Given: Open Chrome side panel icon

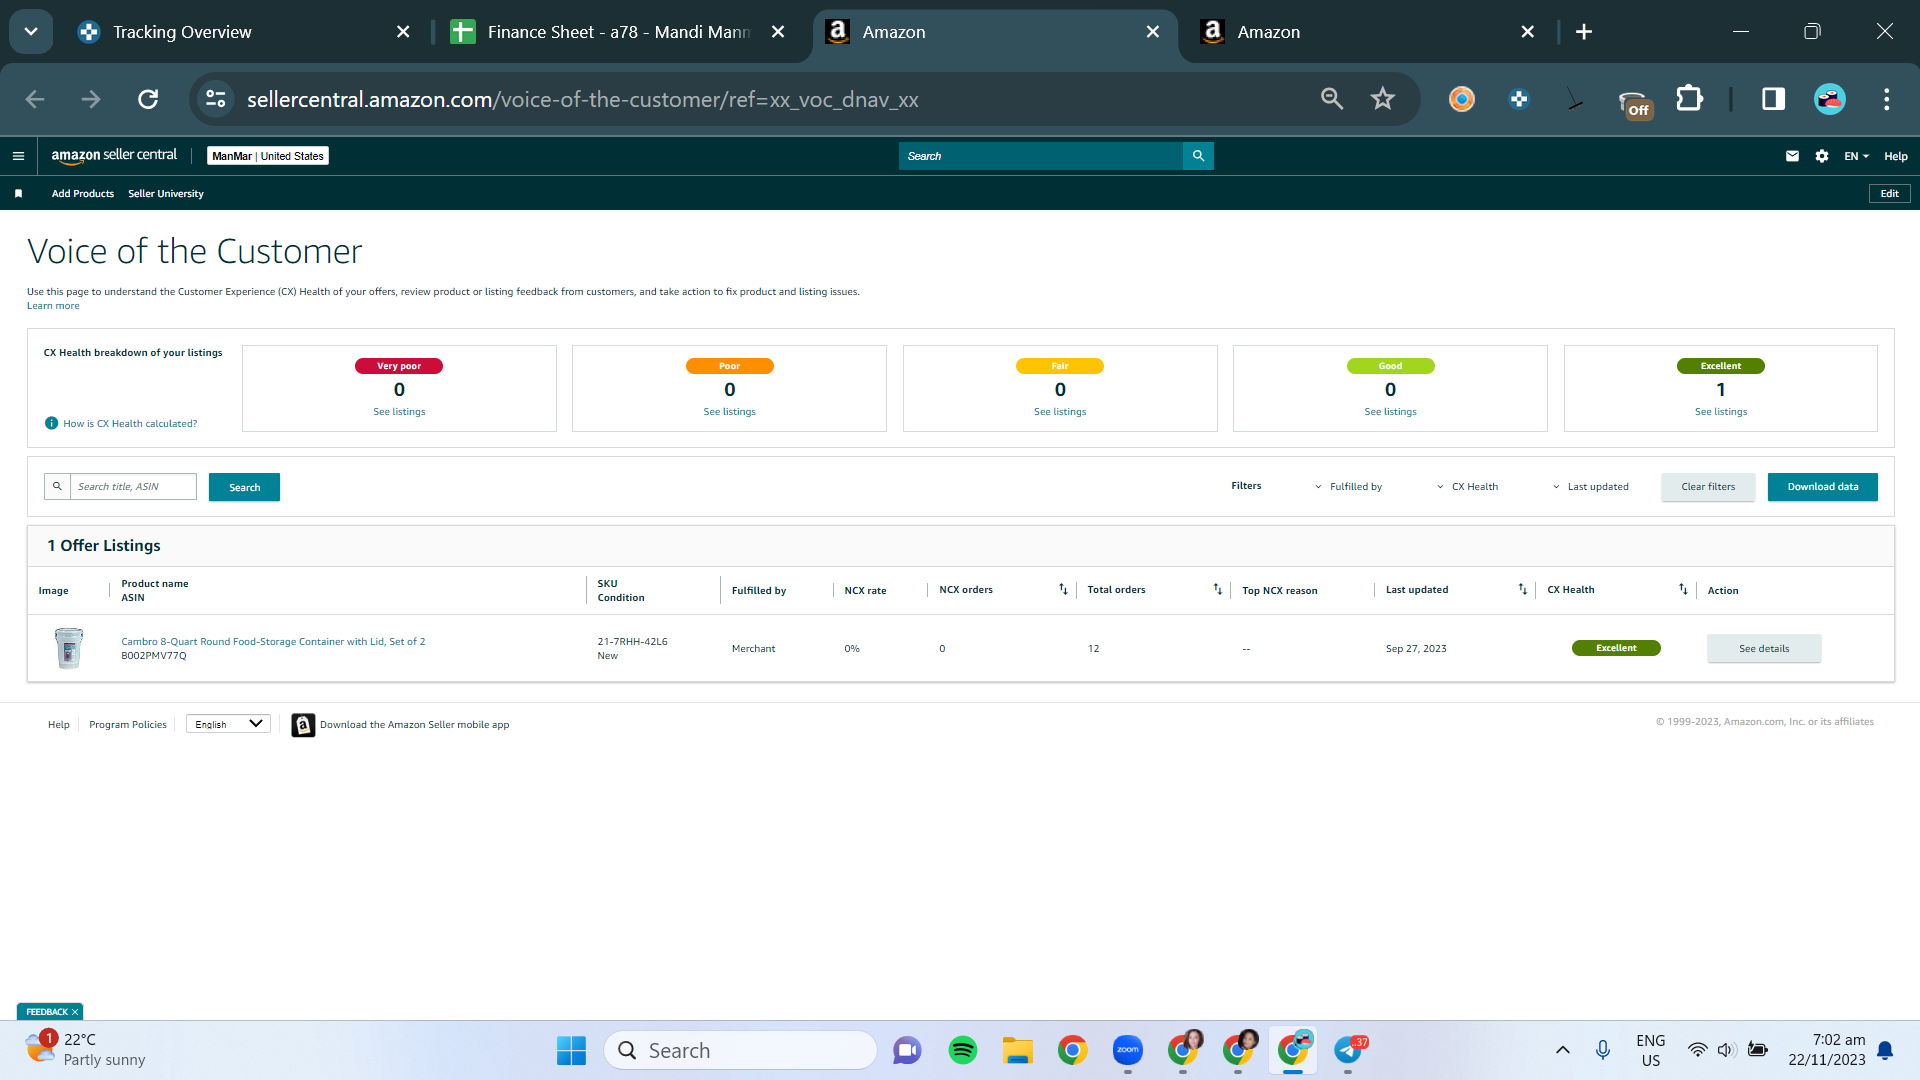Looking at the screenshot, I should [1773, 99].
